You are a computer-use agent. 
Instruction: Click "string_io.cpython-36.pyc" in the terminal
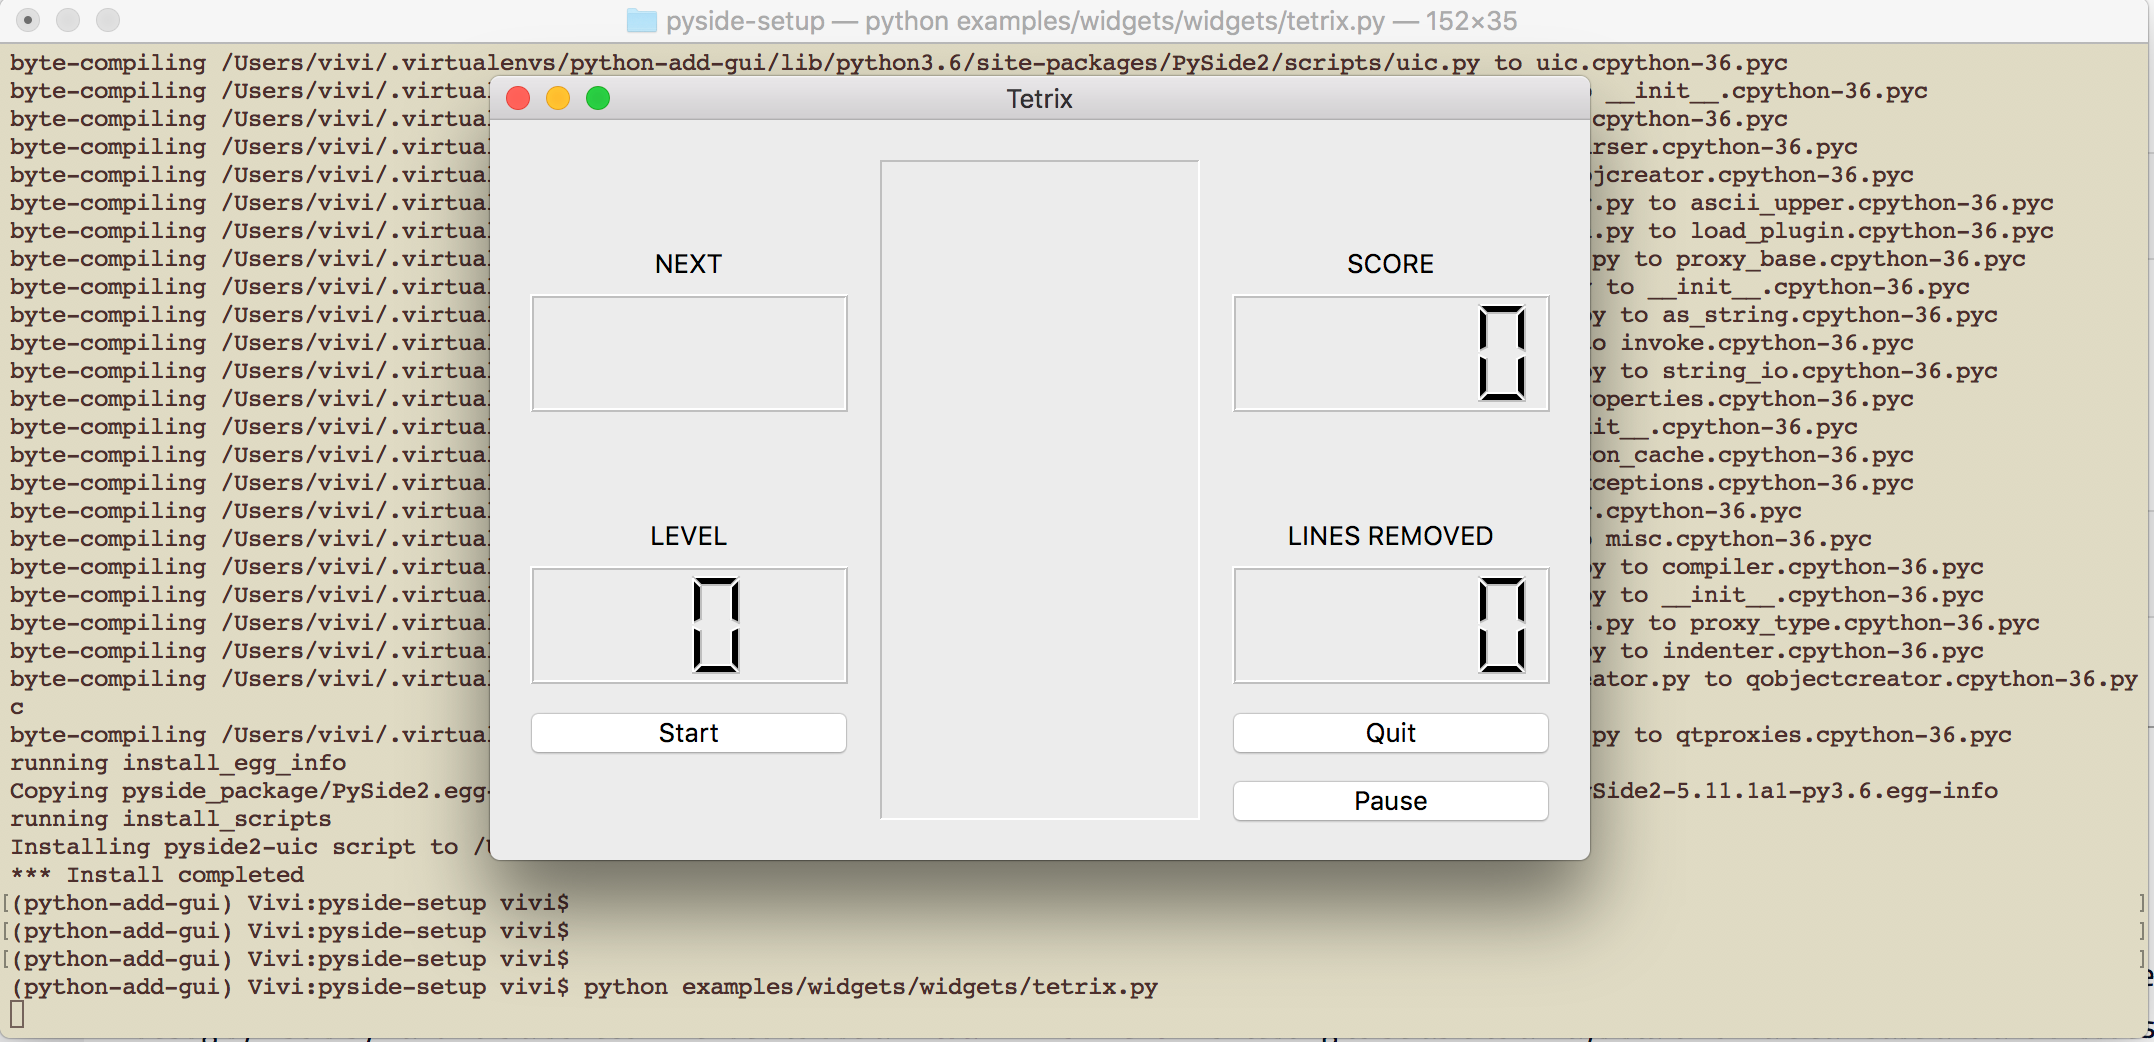[1830, 371]
